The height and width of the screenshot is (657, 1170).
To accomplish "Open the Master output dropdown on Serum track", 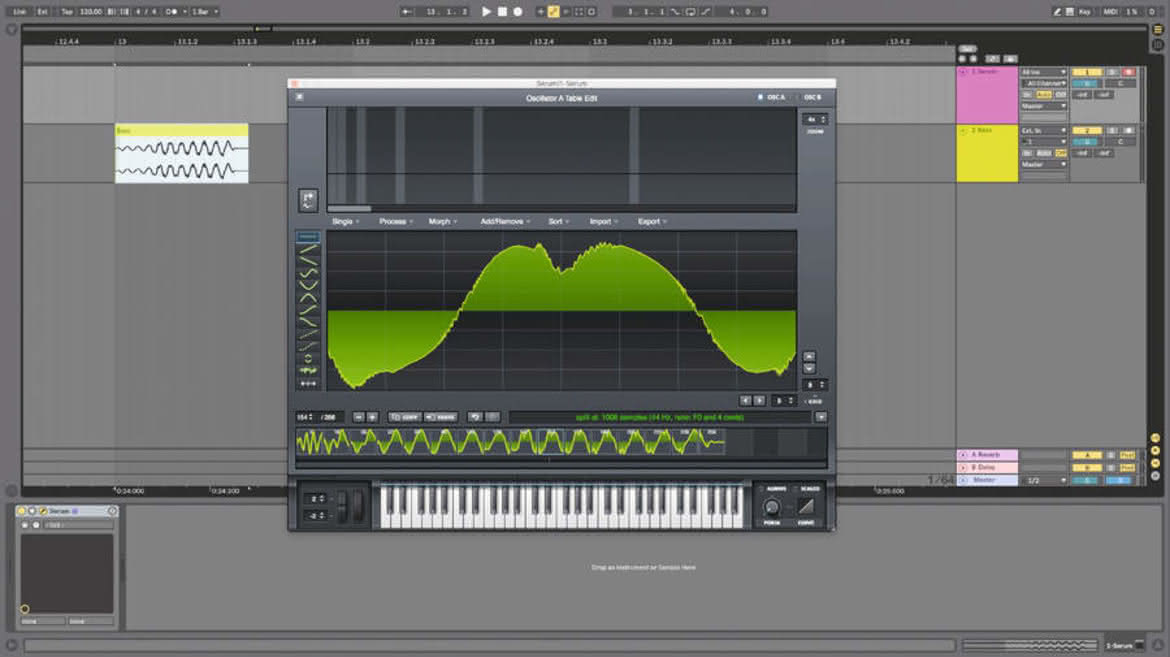I will pyautogui.click(x=1044, y=106).
